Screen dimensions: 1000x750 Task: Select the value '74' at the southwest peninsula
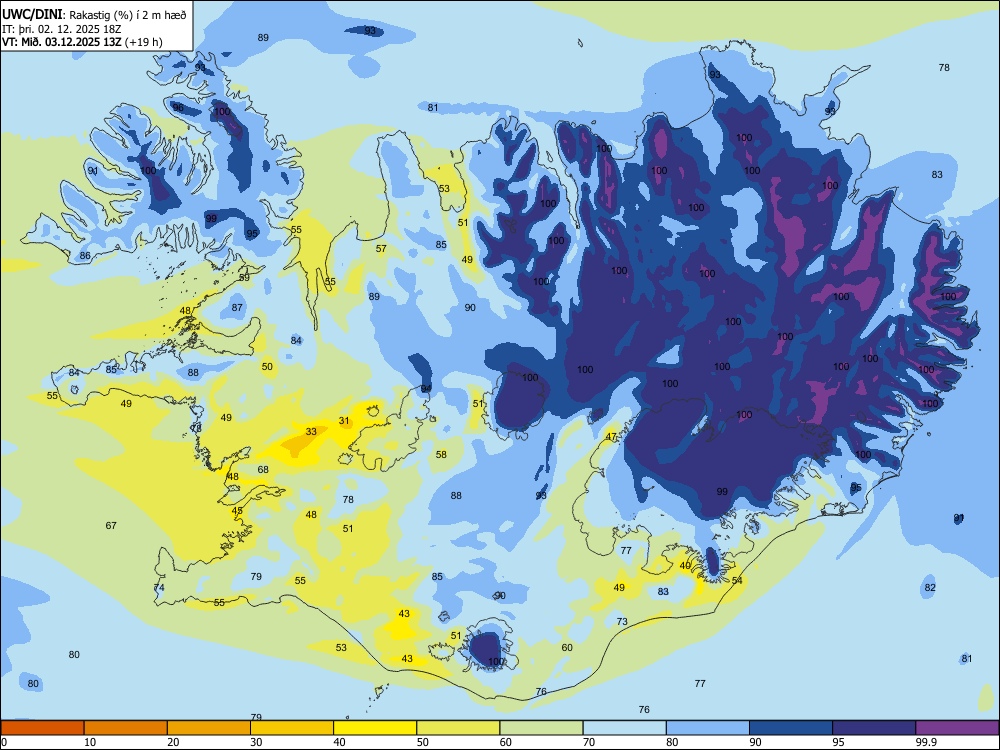tap(159, 587)
